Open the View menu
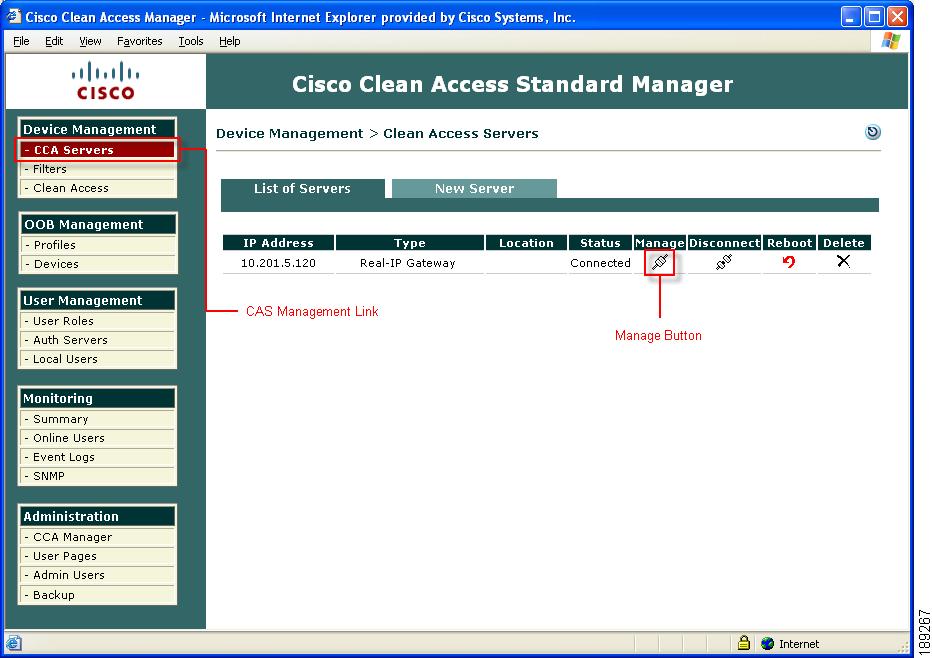The image size is (932, 658). pos(90,41)
